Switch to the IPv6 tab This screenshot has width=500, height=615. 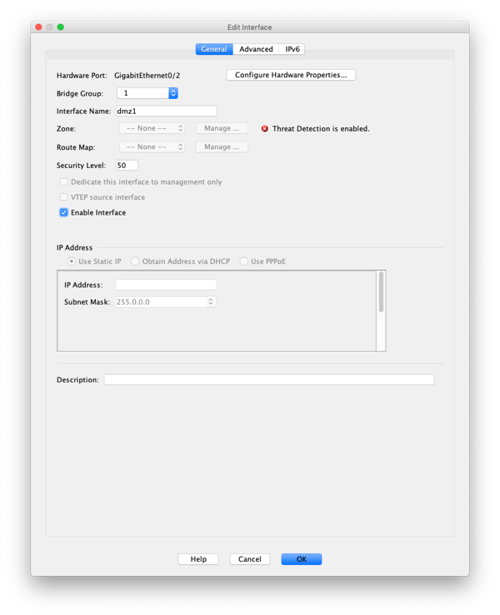pyautogui.click(x=292, y=49)
